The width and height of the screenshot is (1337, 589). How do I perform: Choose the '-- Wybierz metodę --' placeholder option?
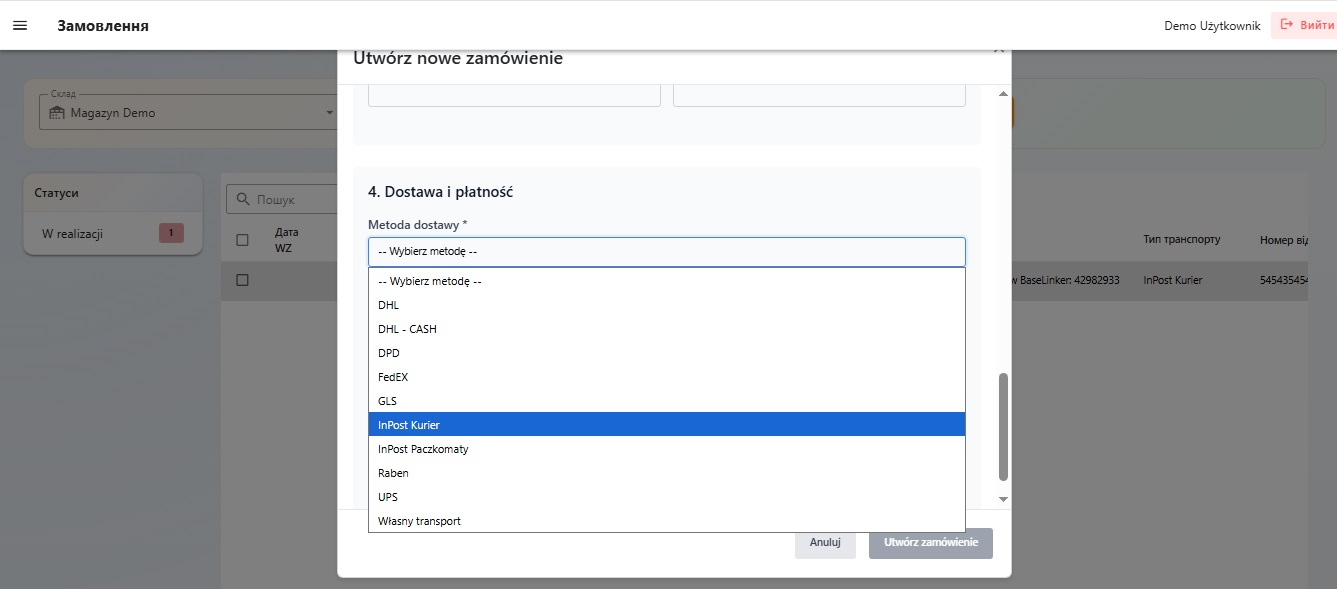tap(667, 281)
